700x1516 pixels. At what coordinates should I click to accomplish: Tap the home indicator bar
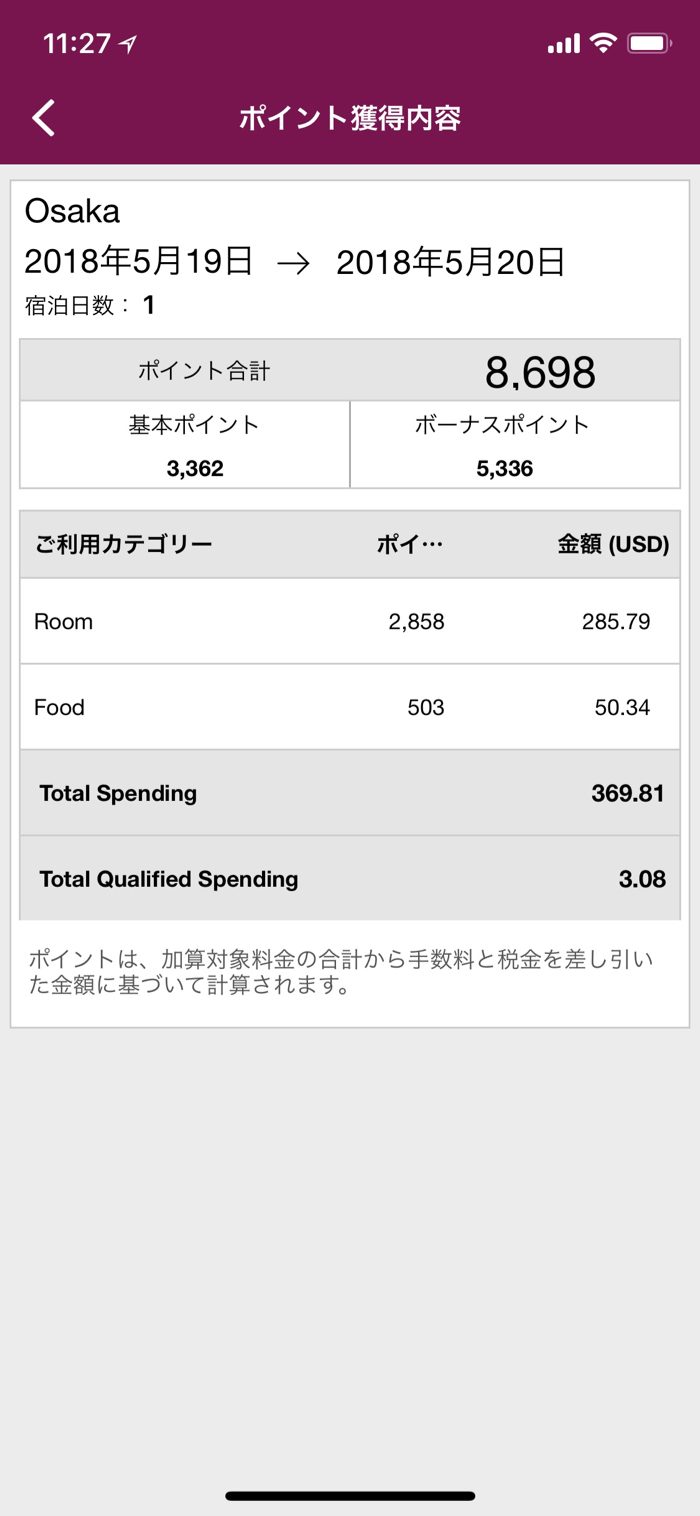click(x=350, y=1496)
